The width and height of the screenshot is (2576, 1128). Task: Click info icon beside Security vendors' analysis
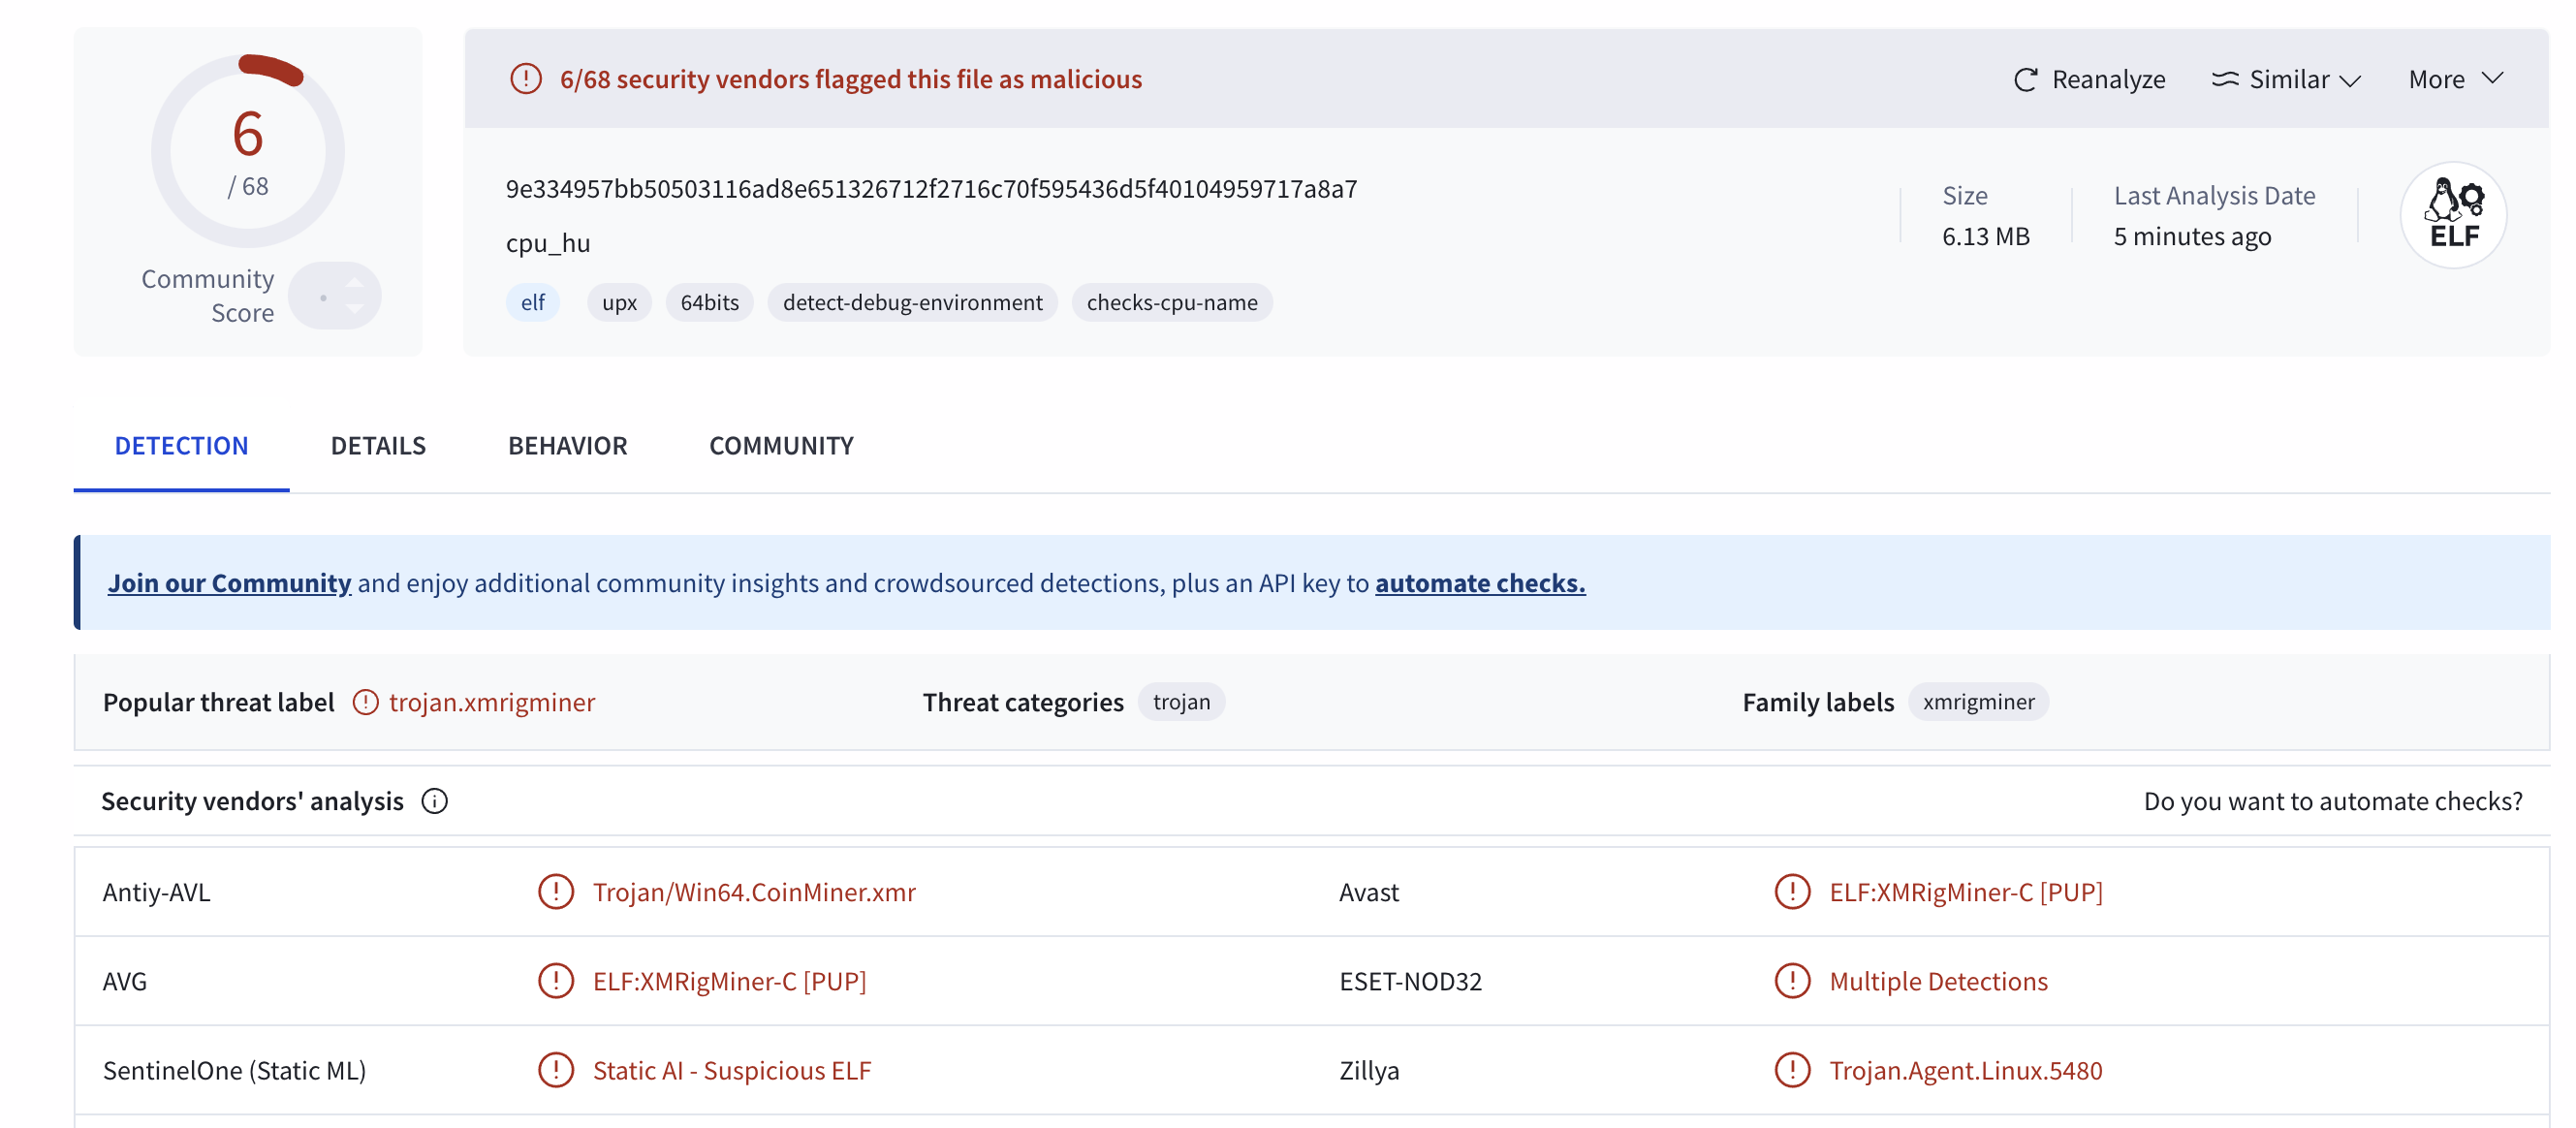[x=434, y=801]
